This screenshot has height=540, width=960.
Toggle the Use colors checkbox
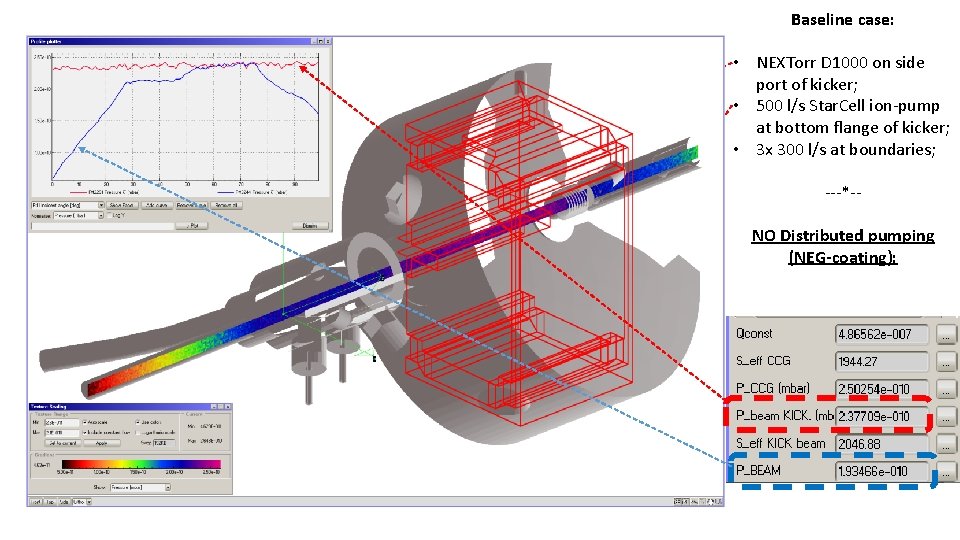coord(138,422)
